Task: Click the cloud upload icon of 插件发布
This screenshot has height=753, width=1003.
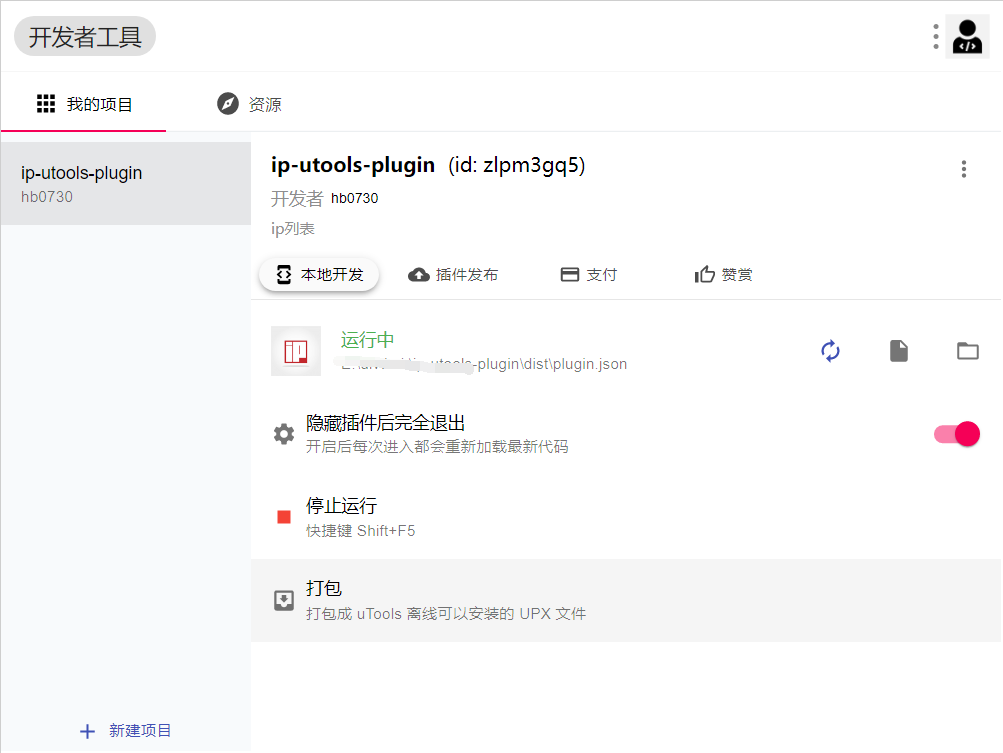Action: 419,275
